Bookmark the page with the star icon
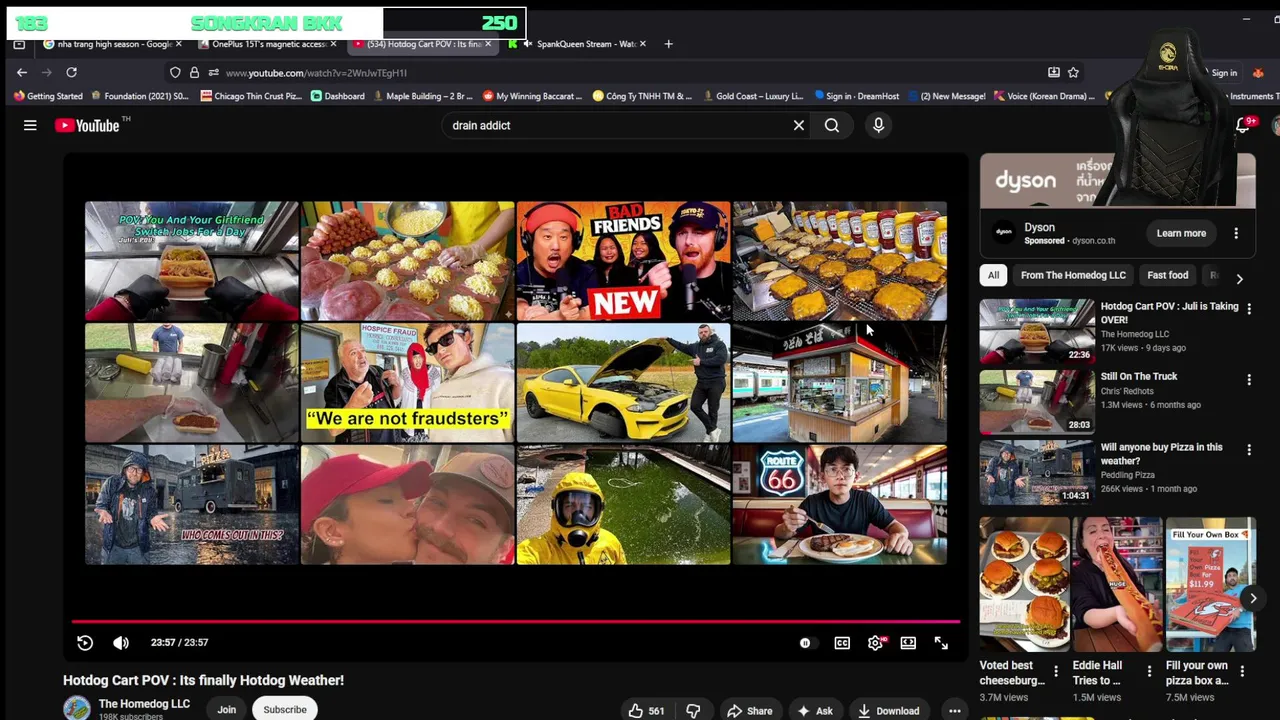Screen dimensions: 1280x720 pyautogui.click(x=1073, y=72)
